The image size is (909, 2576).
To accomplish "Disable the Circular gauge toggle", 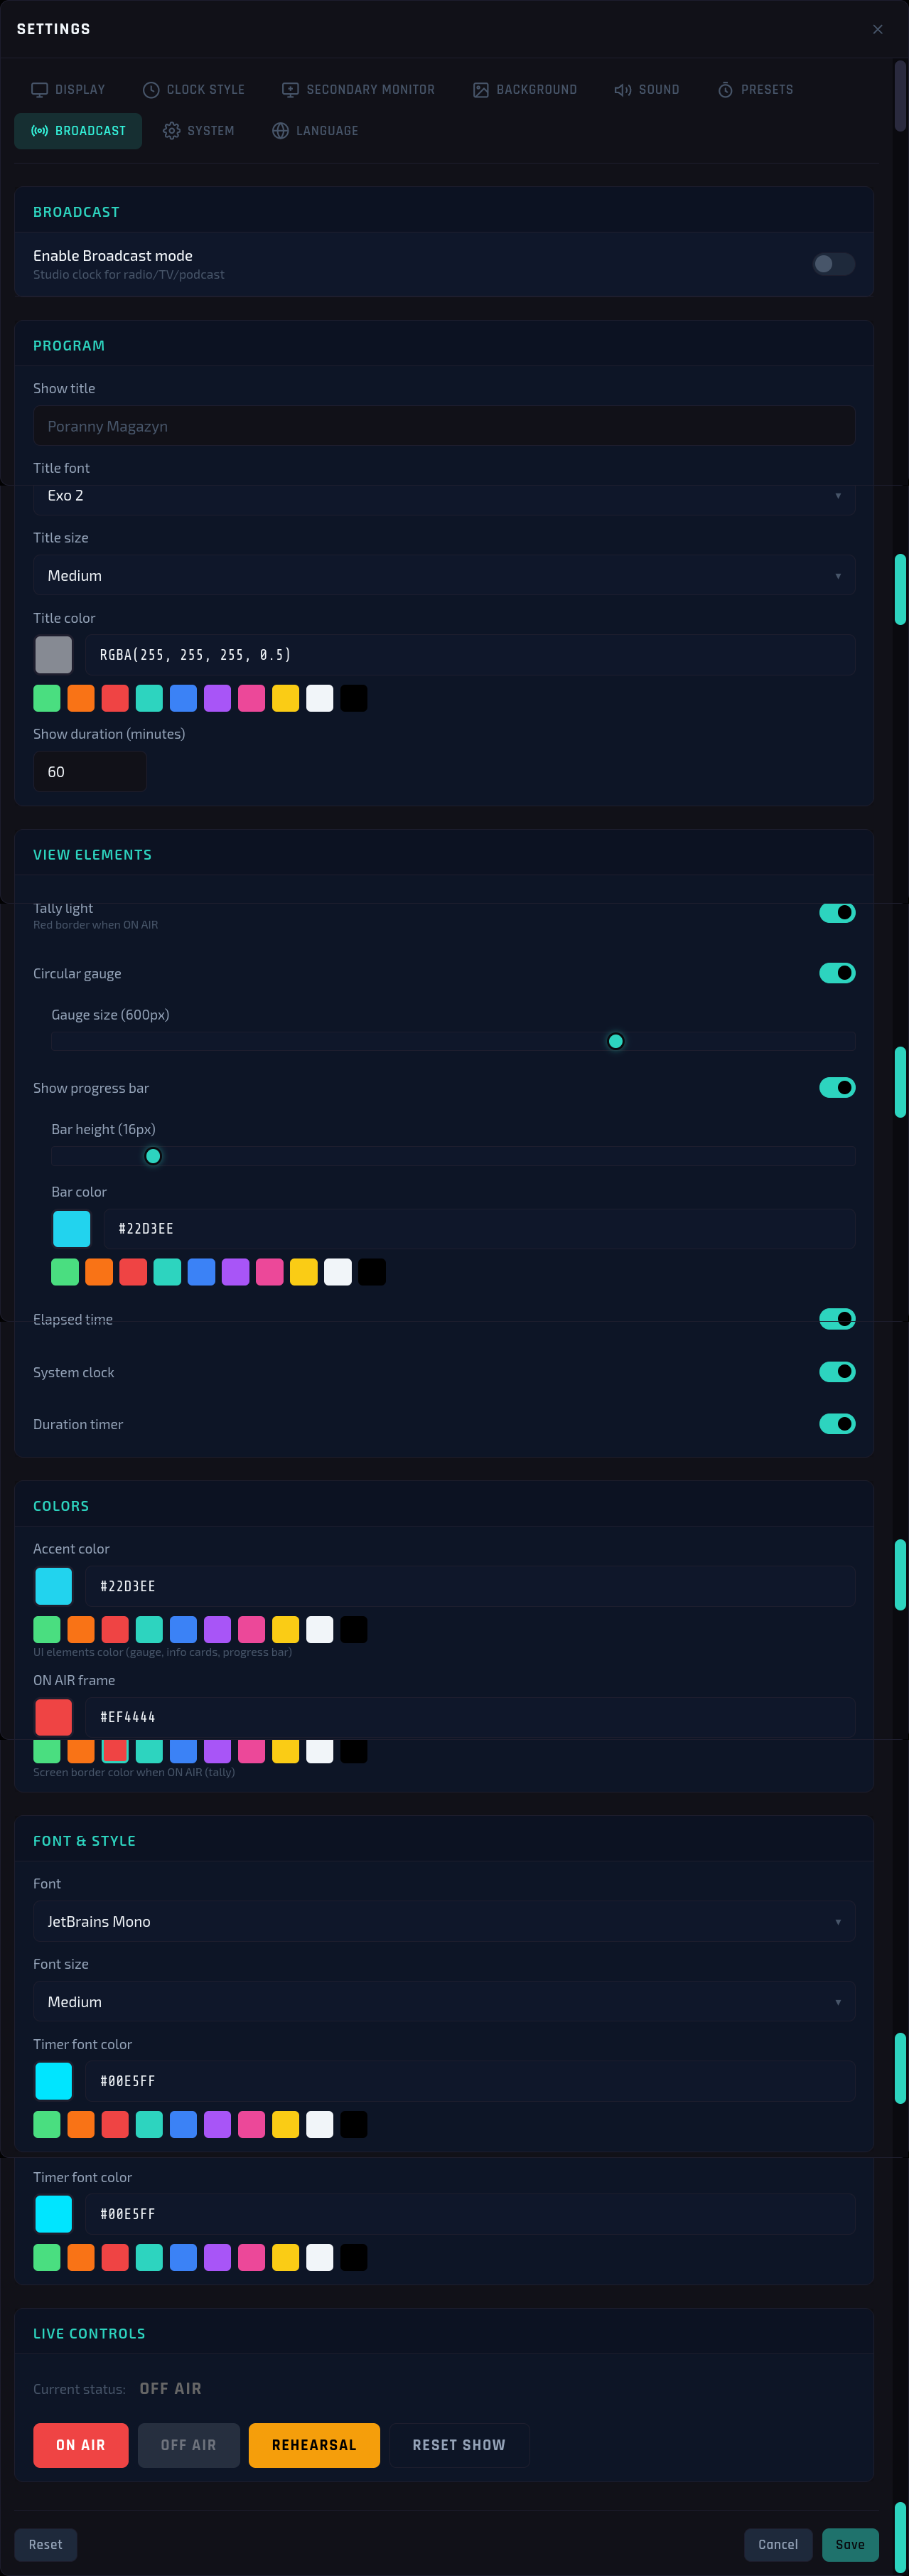I will tap(837, 973).
